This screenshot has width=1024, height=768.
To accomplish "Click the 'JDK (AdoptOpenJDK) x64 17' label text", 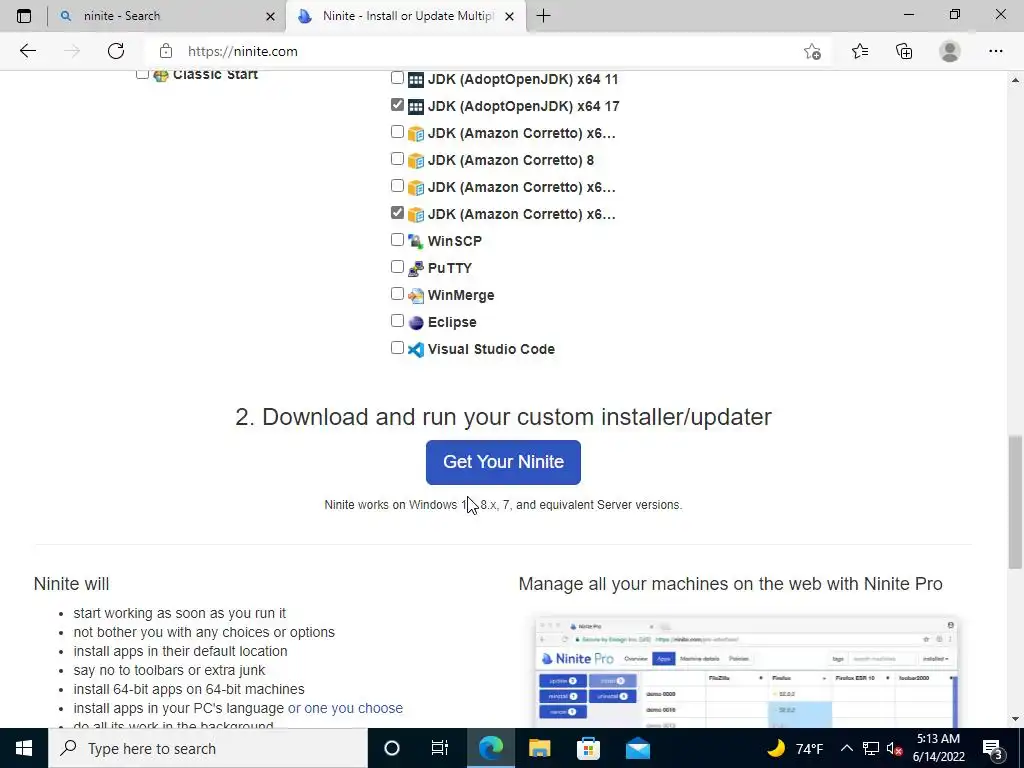I will tap(523, 106).
